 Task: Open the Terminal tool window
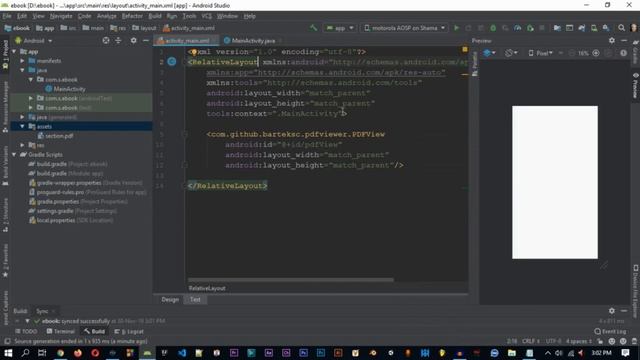60,331
